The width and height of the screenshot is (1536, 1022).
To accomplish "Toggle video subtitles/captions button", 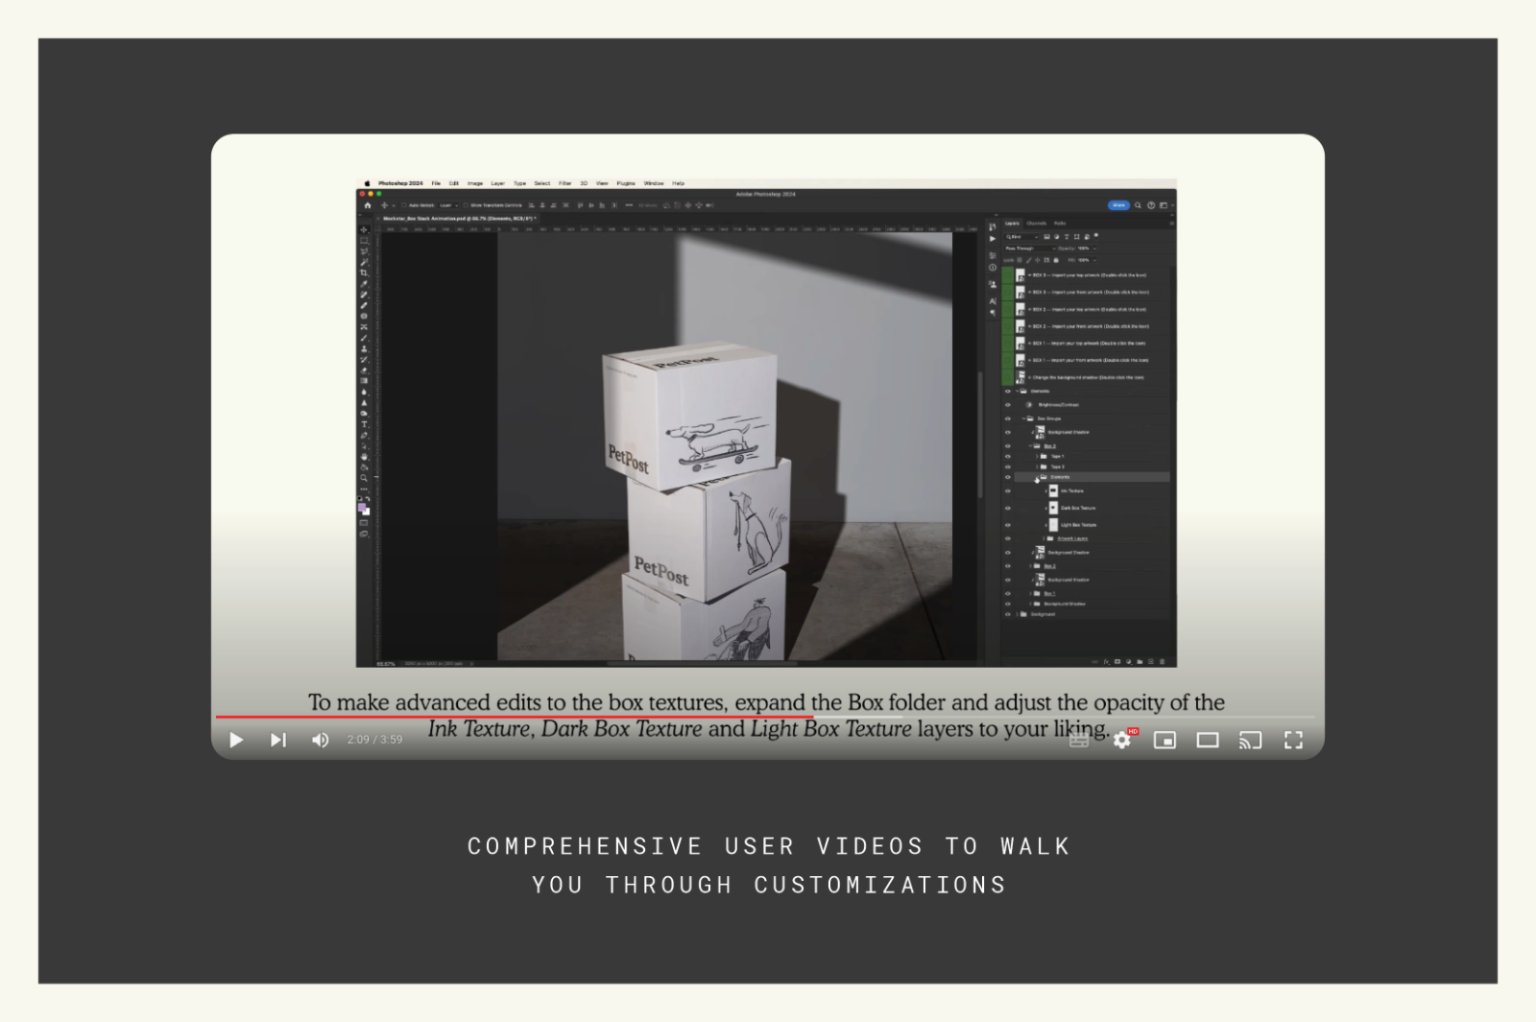I will click(1079, 740).
